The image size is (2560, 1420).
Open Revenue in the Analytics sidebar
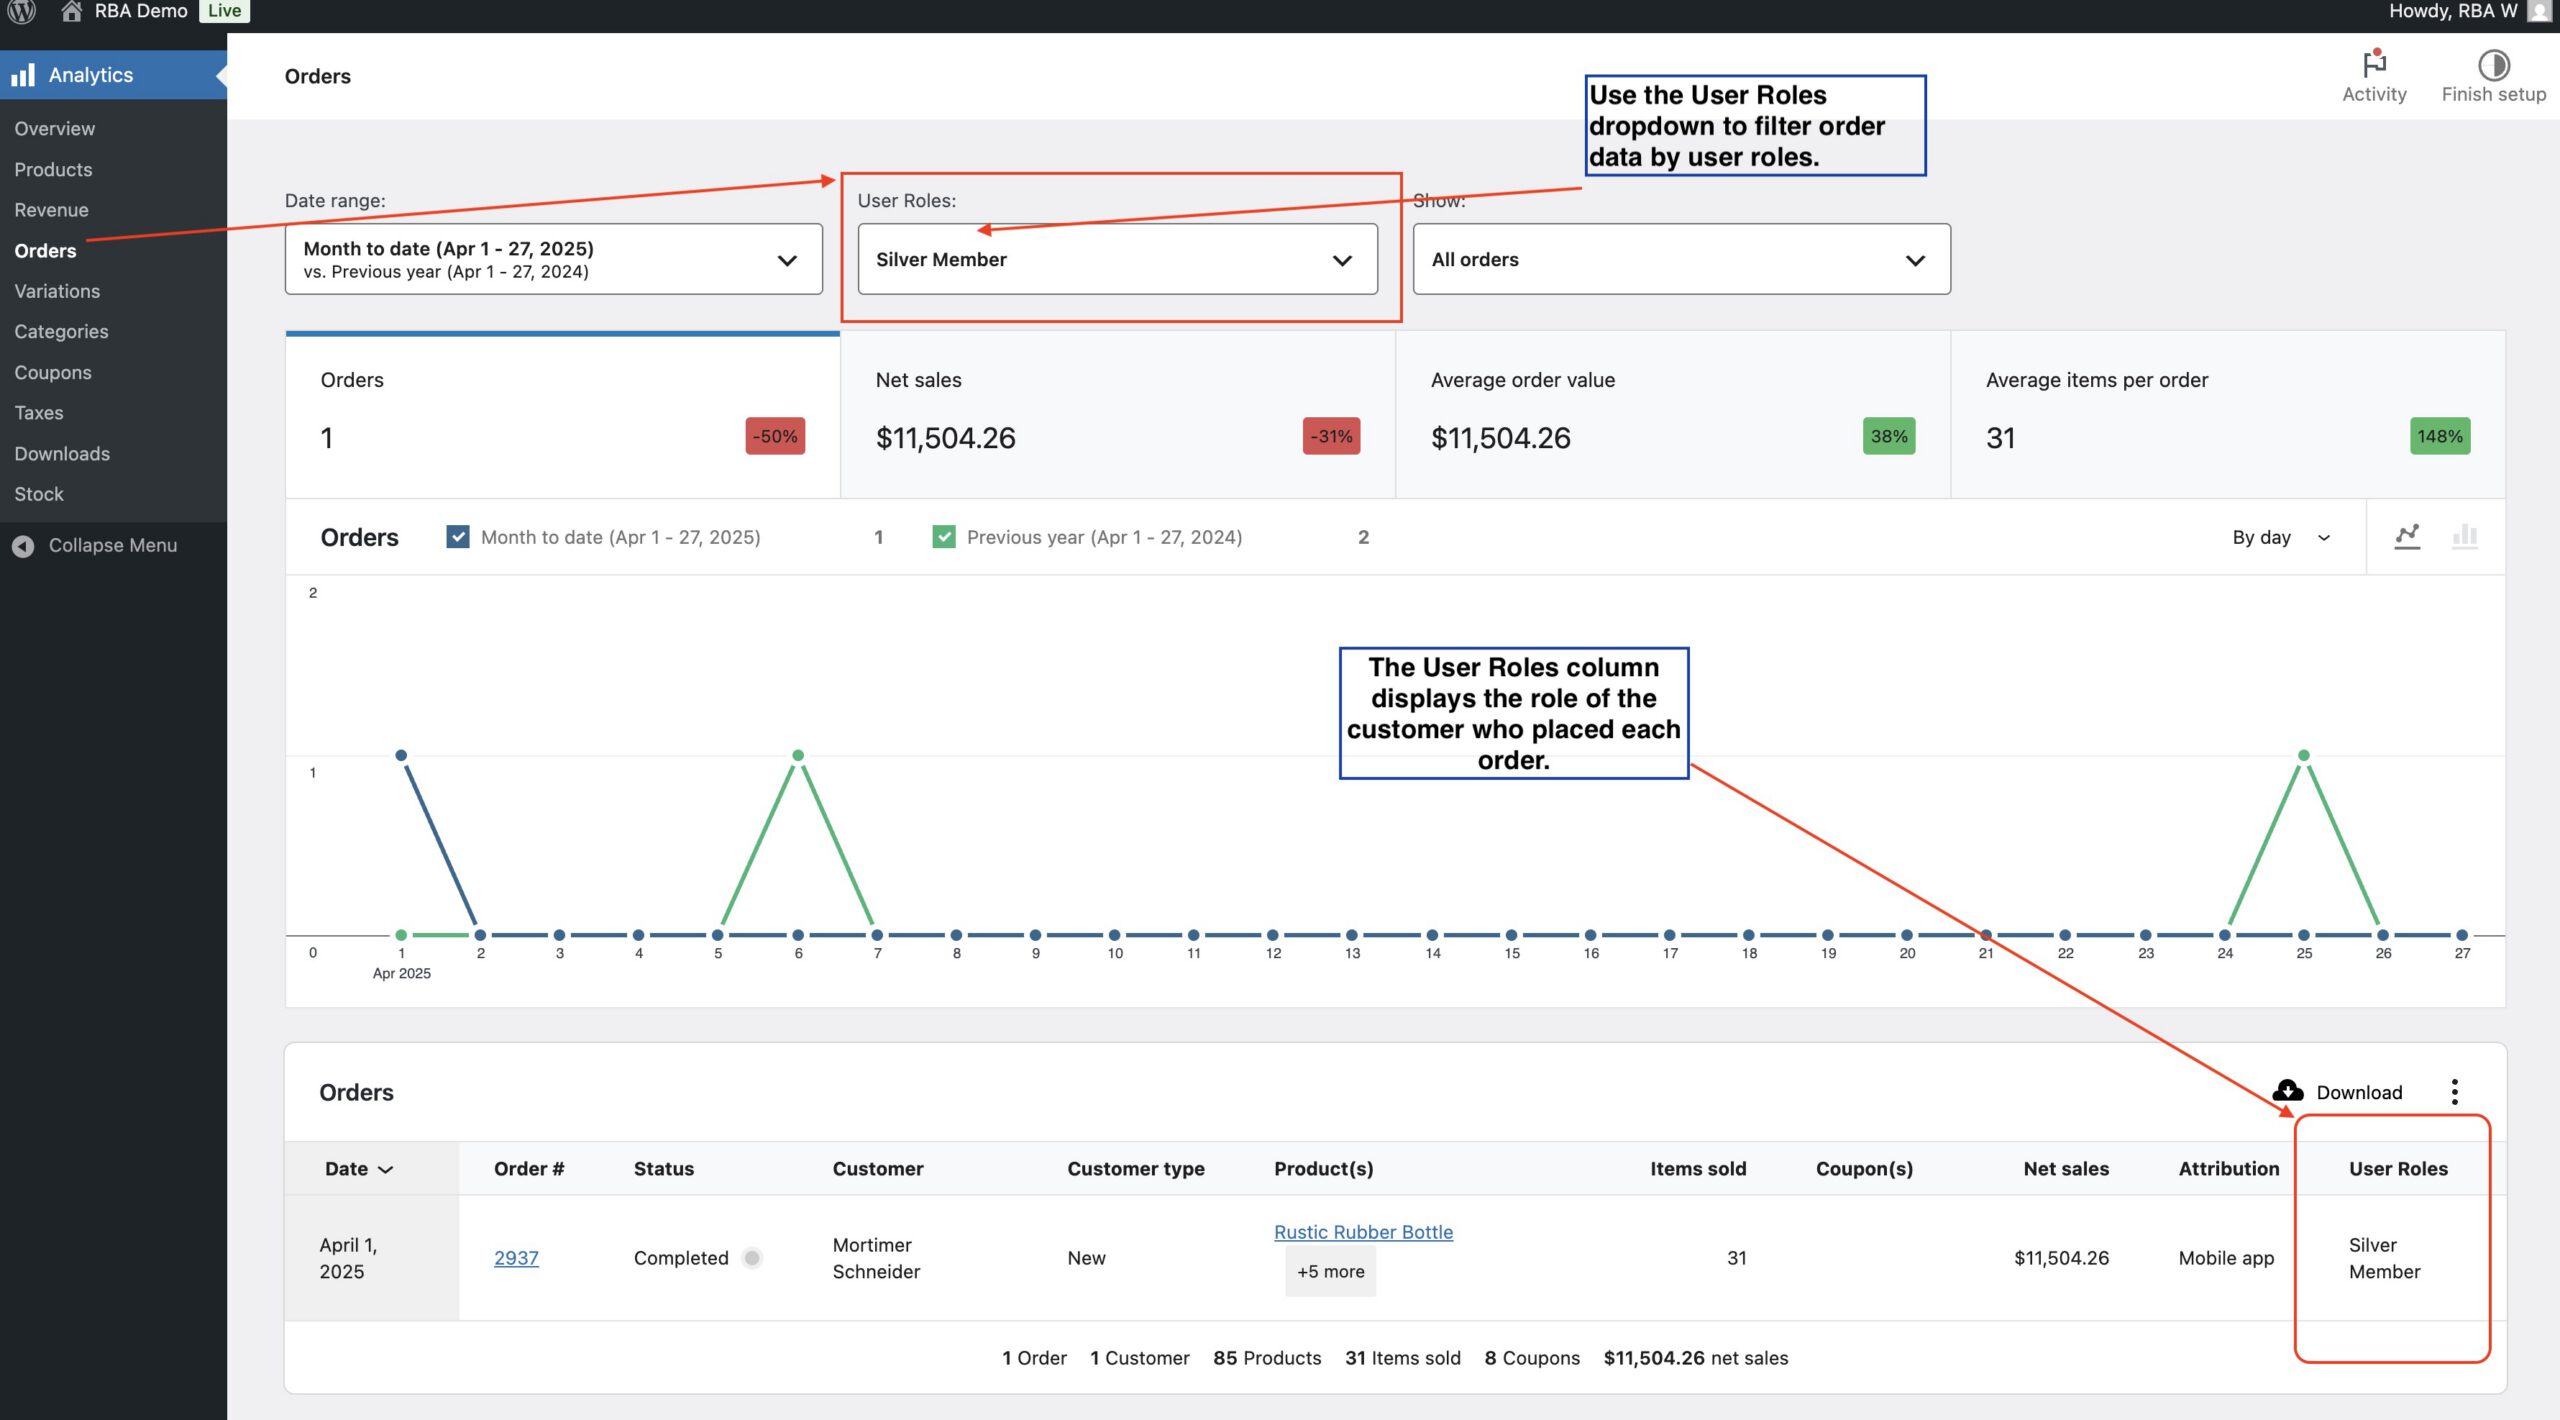click(51, 210)
